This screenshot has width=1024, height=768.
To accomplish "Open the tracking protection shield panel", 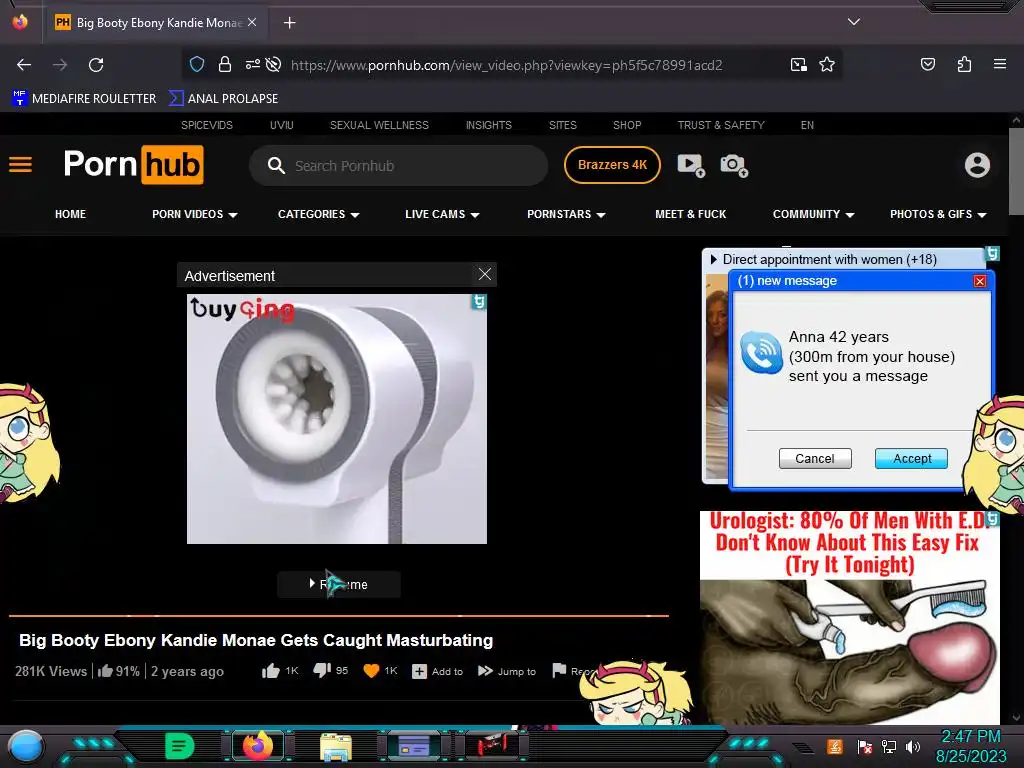I will point(197,65).
